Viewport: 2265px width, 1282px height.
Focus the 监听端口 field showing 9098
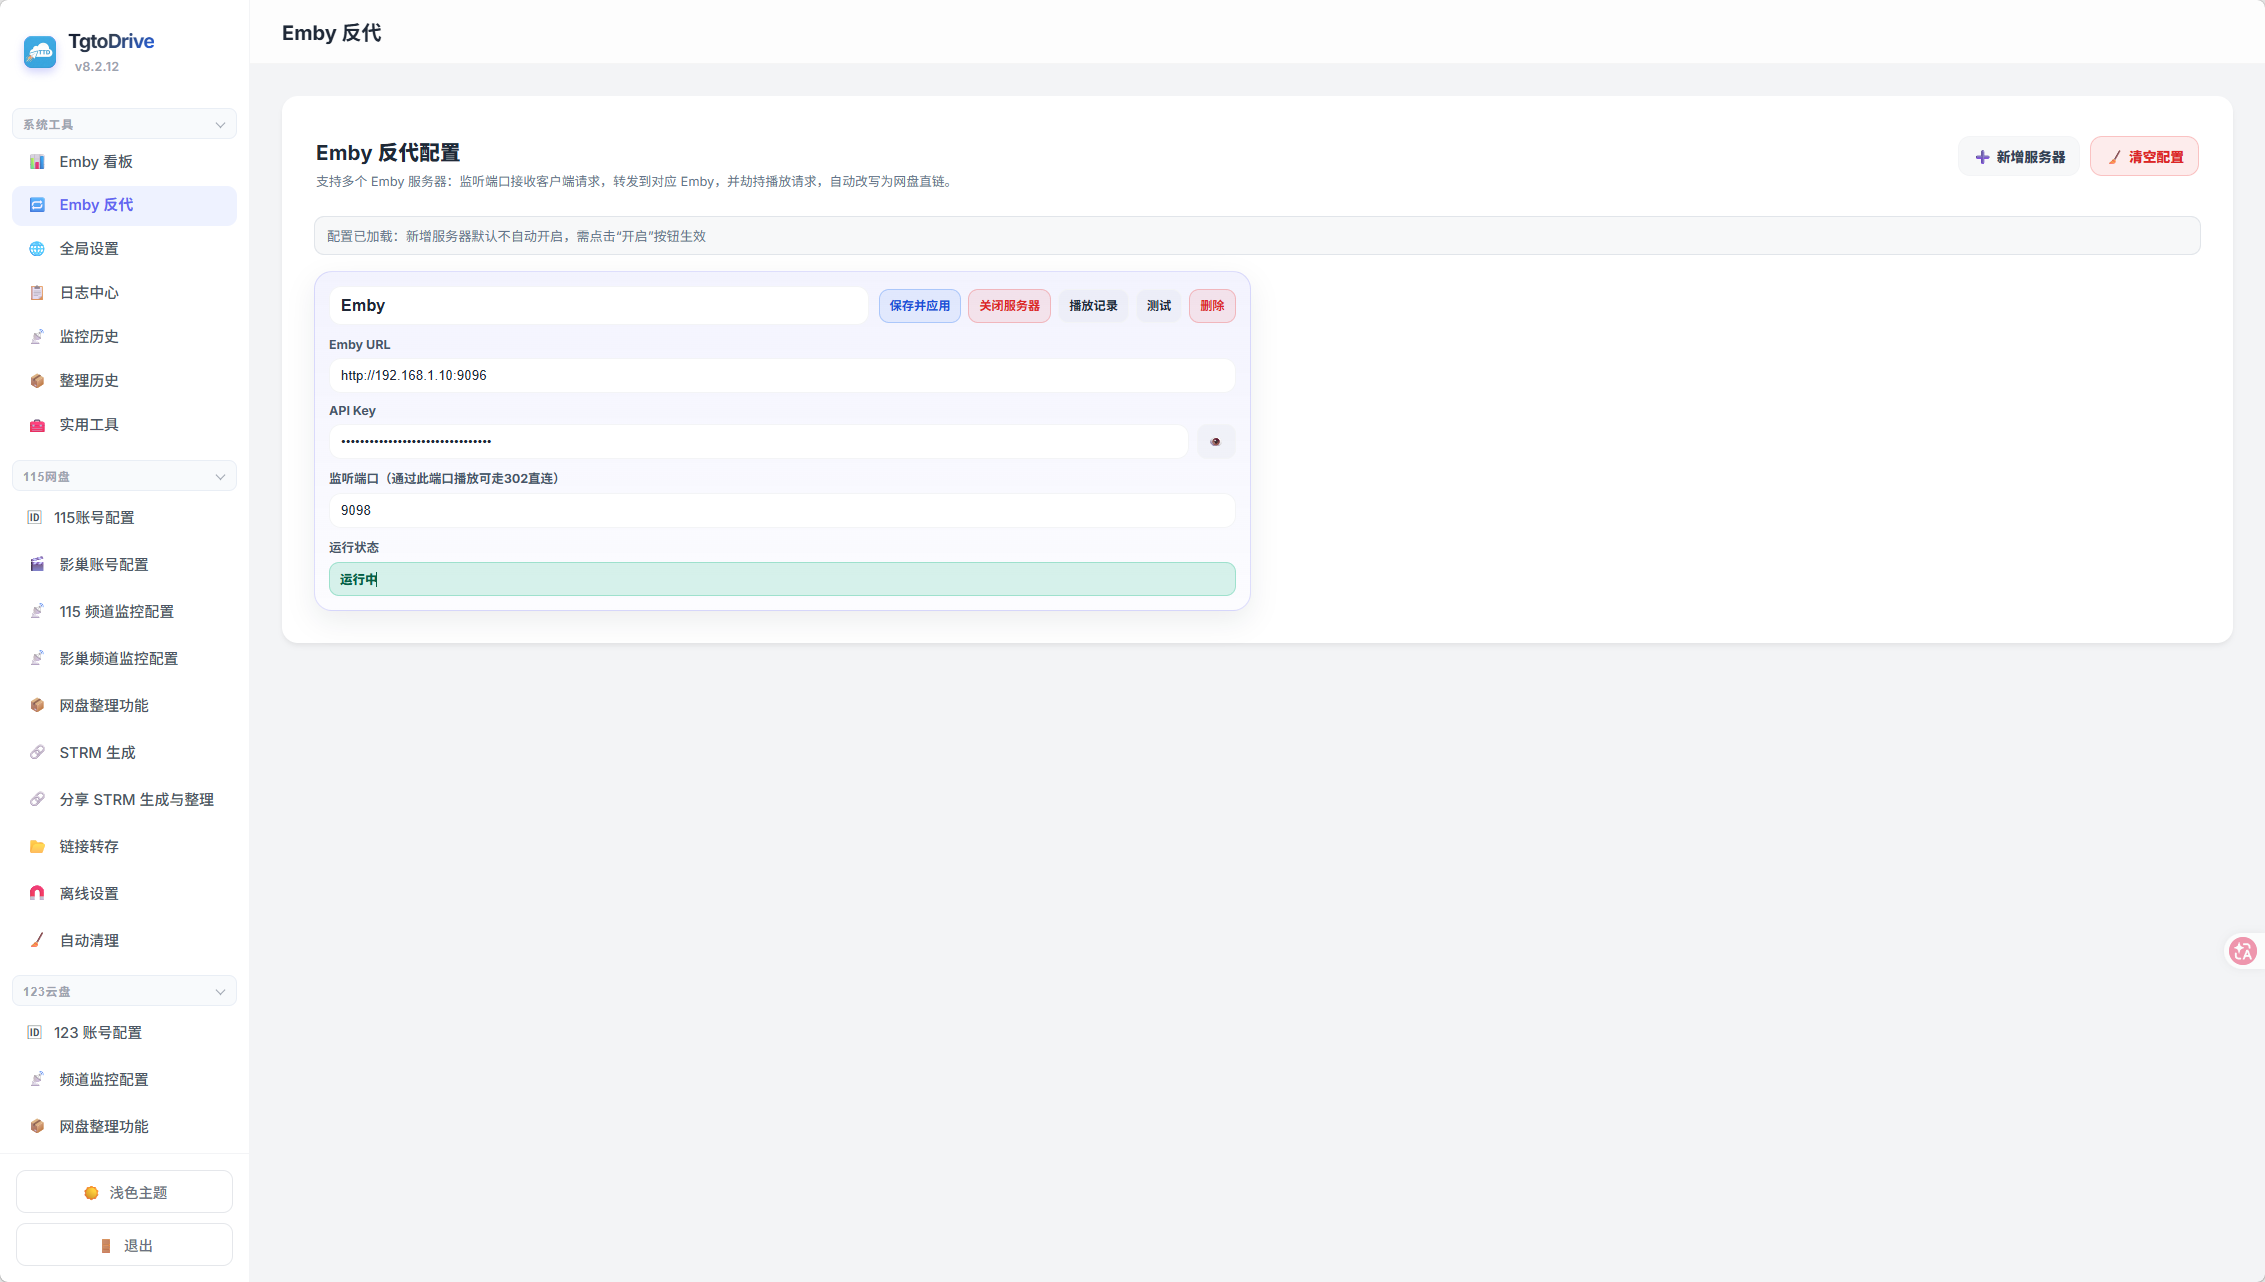pyautogui.click(x=782, y=511)
